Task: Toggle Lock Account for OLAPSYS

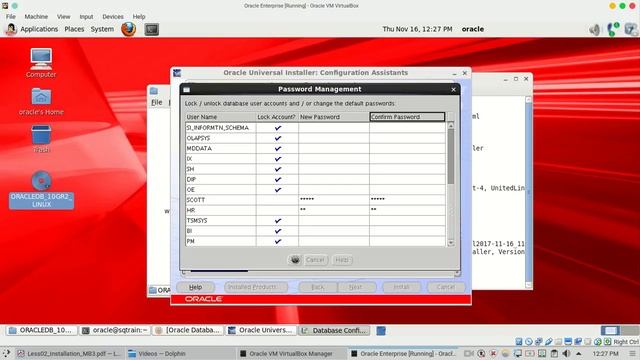Action: pyautogui.click(x=278, y=138)
